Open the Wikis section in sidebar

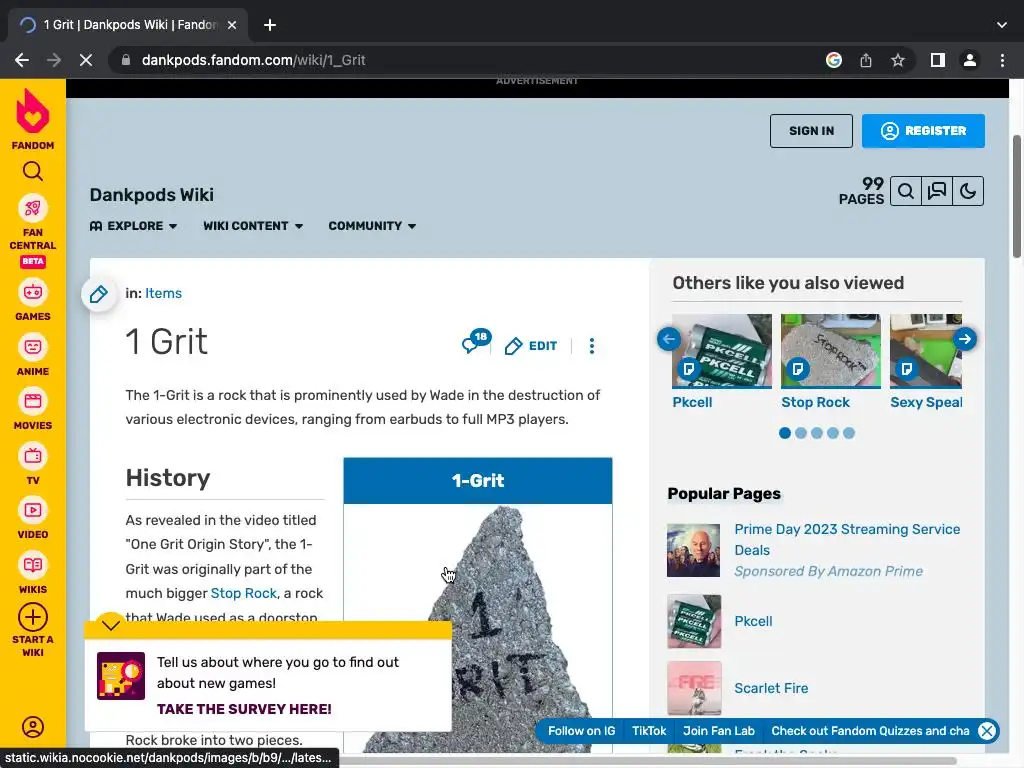(33, 573)
